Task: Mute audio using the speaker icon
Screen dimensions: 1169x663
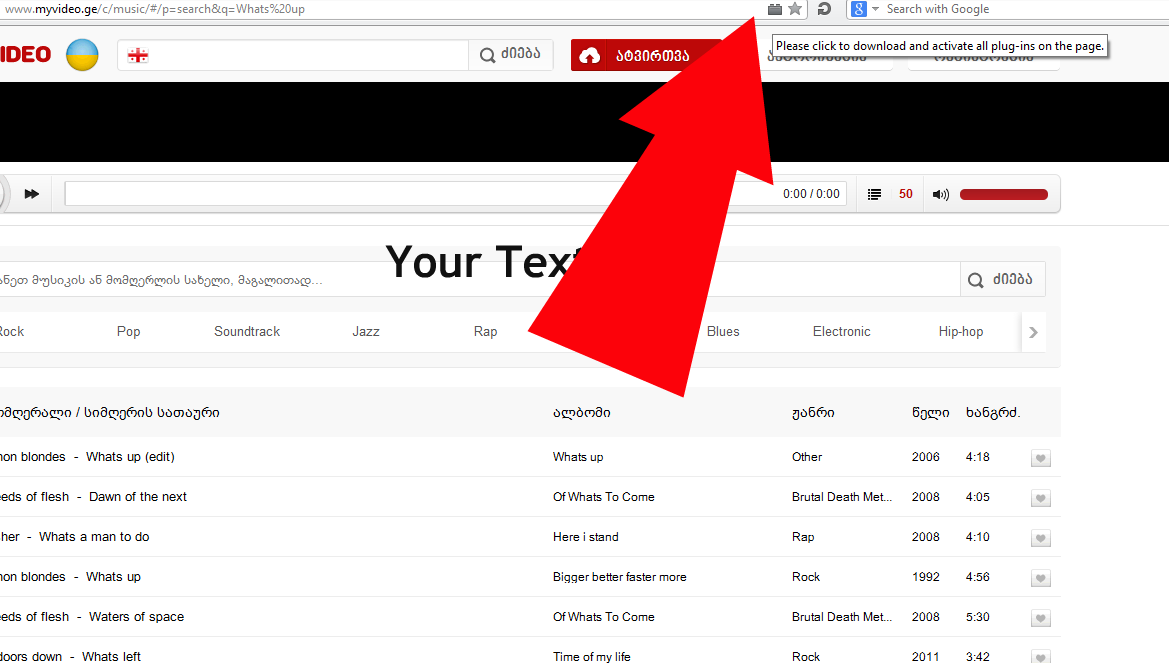Action: coord(941,195)
